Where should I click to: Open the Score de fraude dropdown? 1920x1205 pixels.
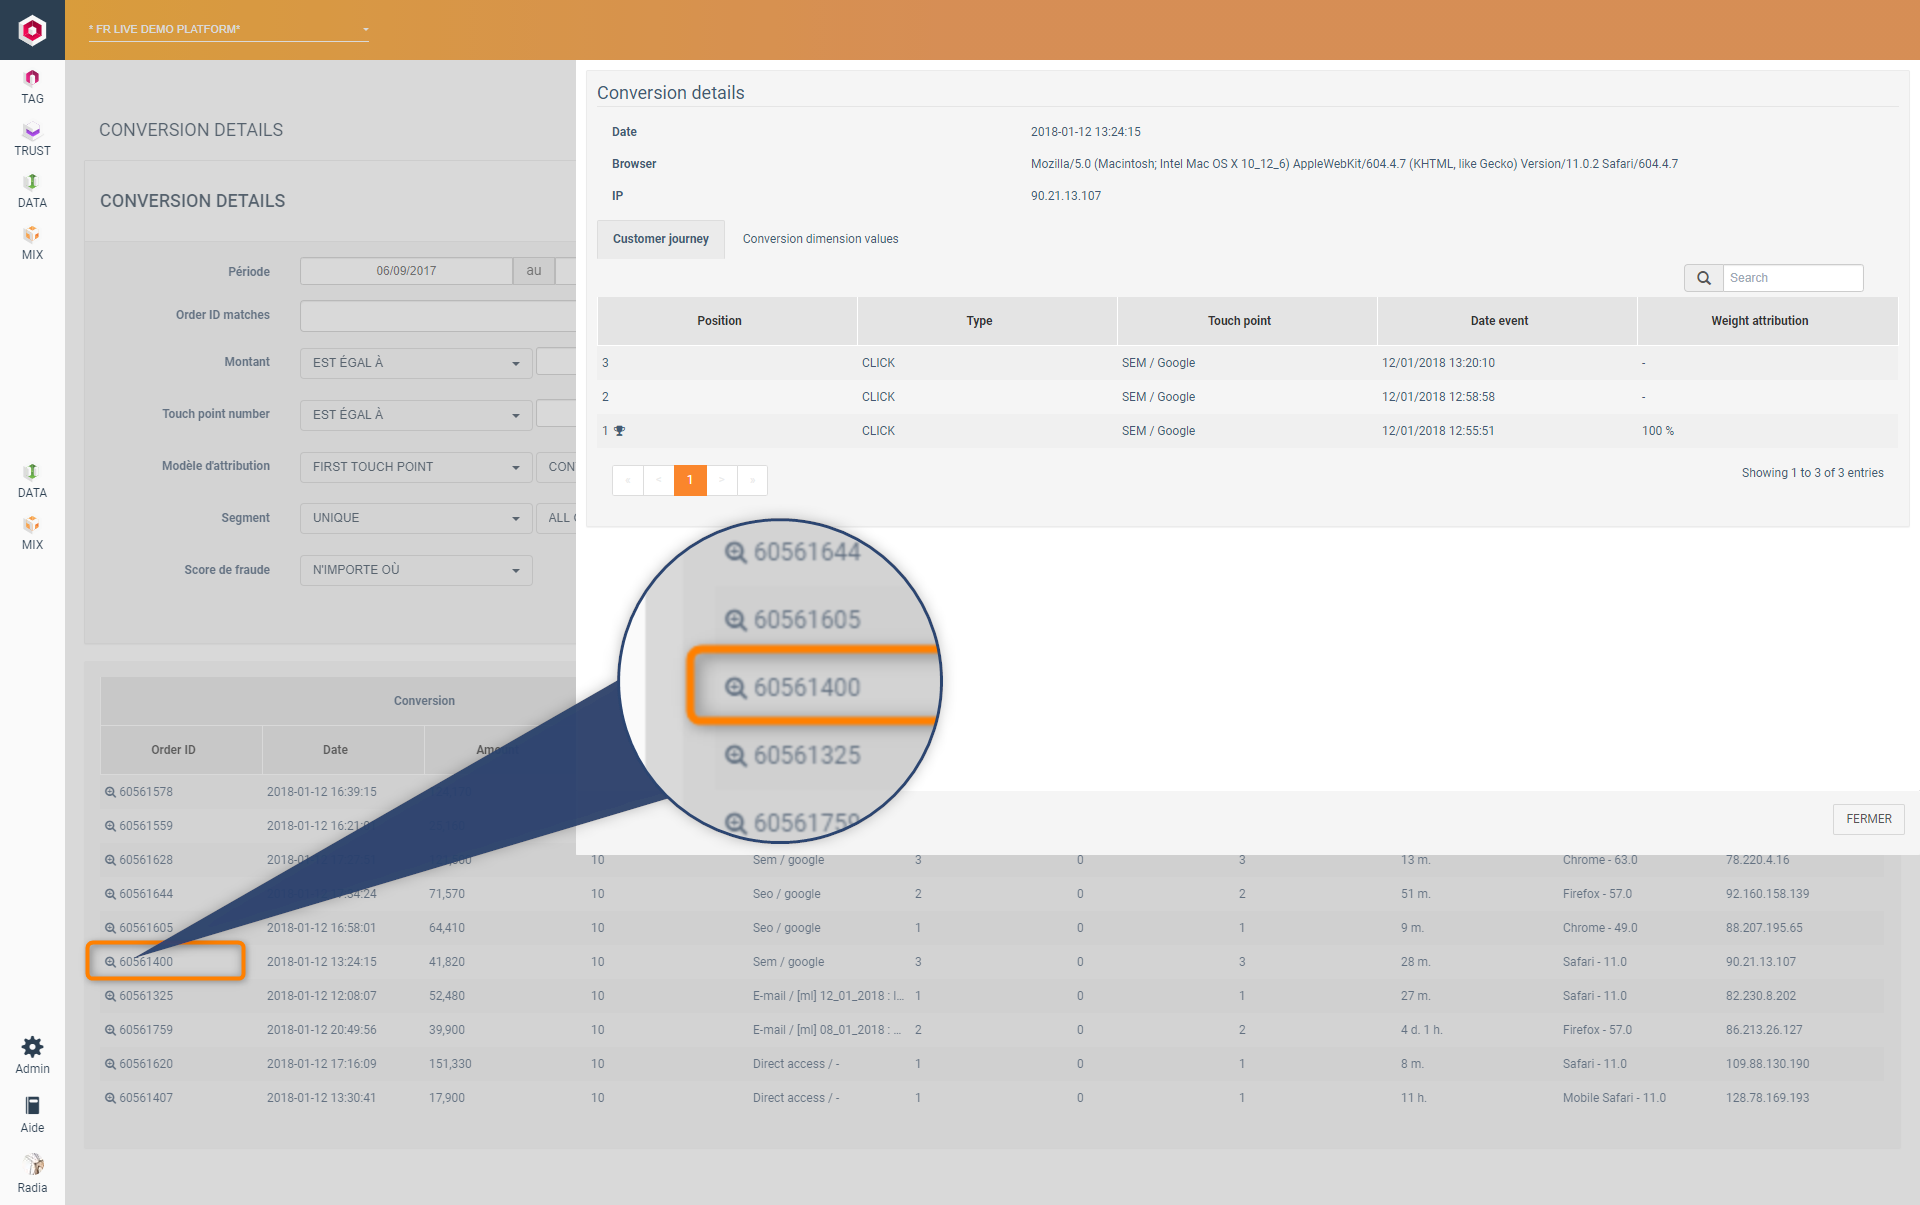click(x=415, y=570)
